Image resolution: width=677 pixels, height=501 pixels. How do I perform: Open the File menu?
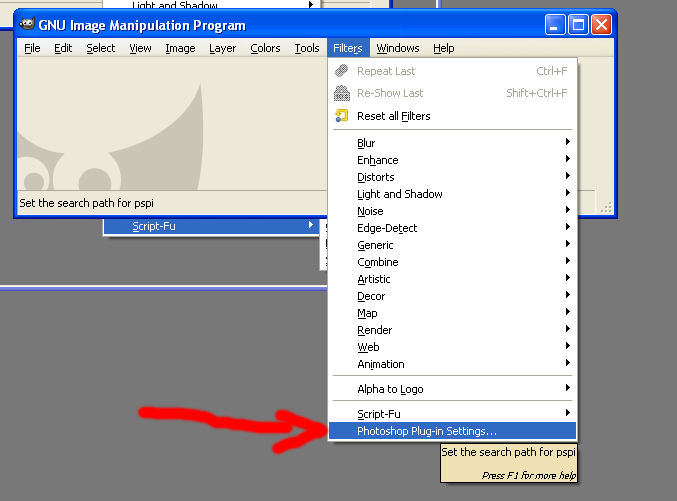click(32, 48)
